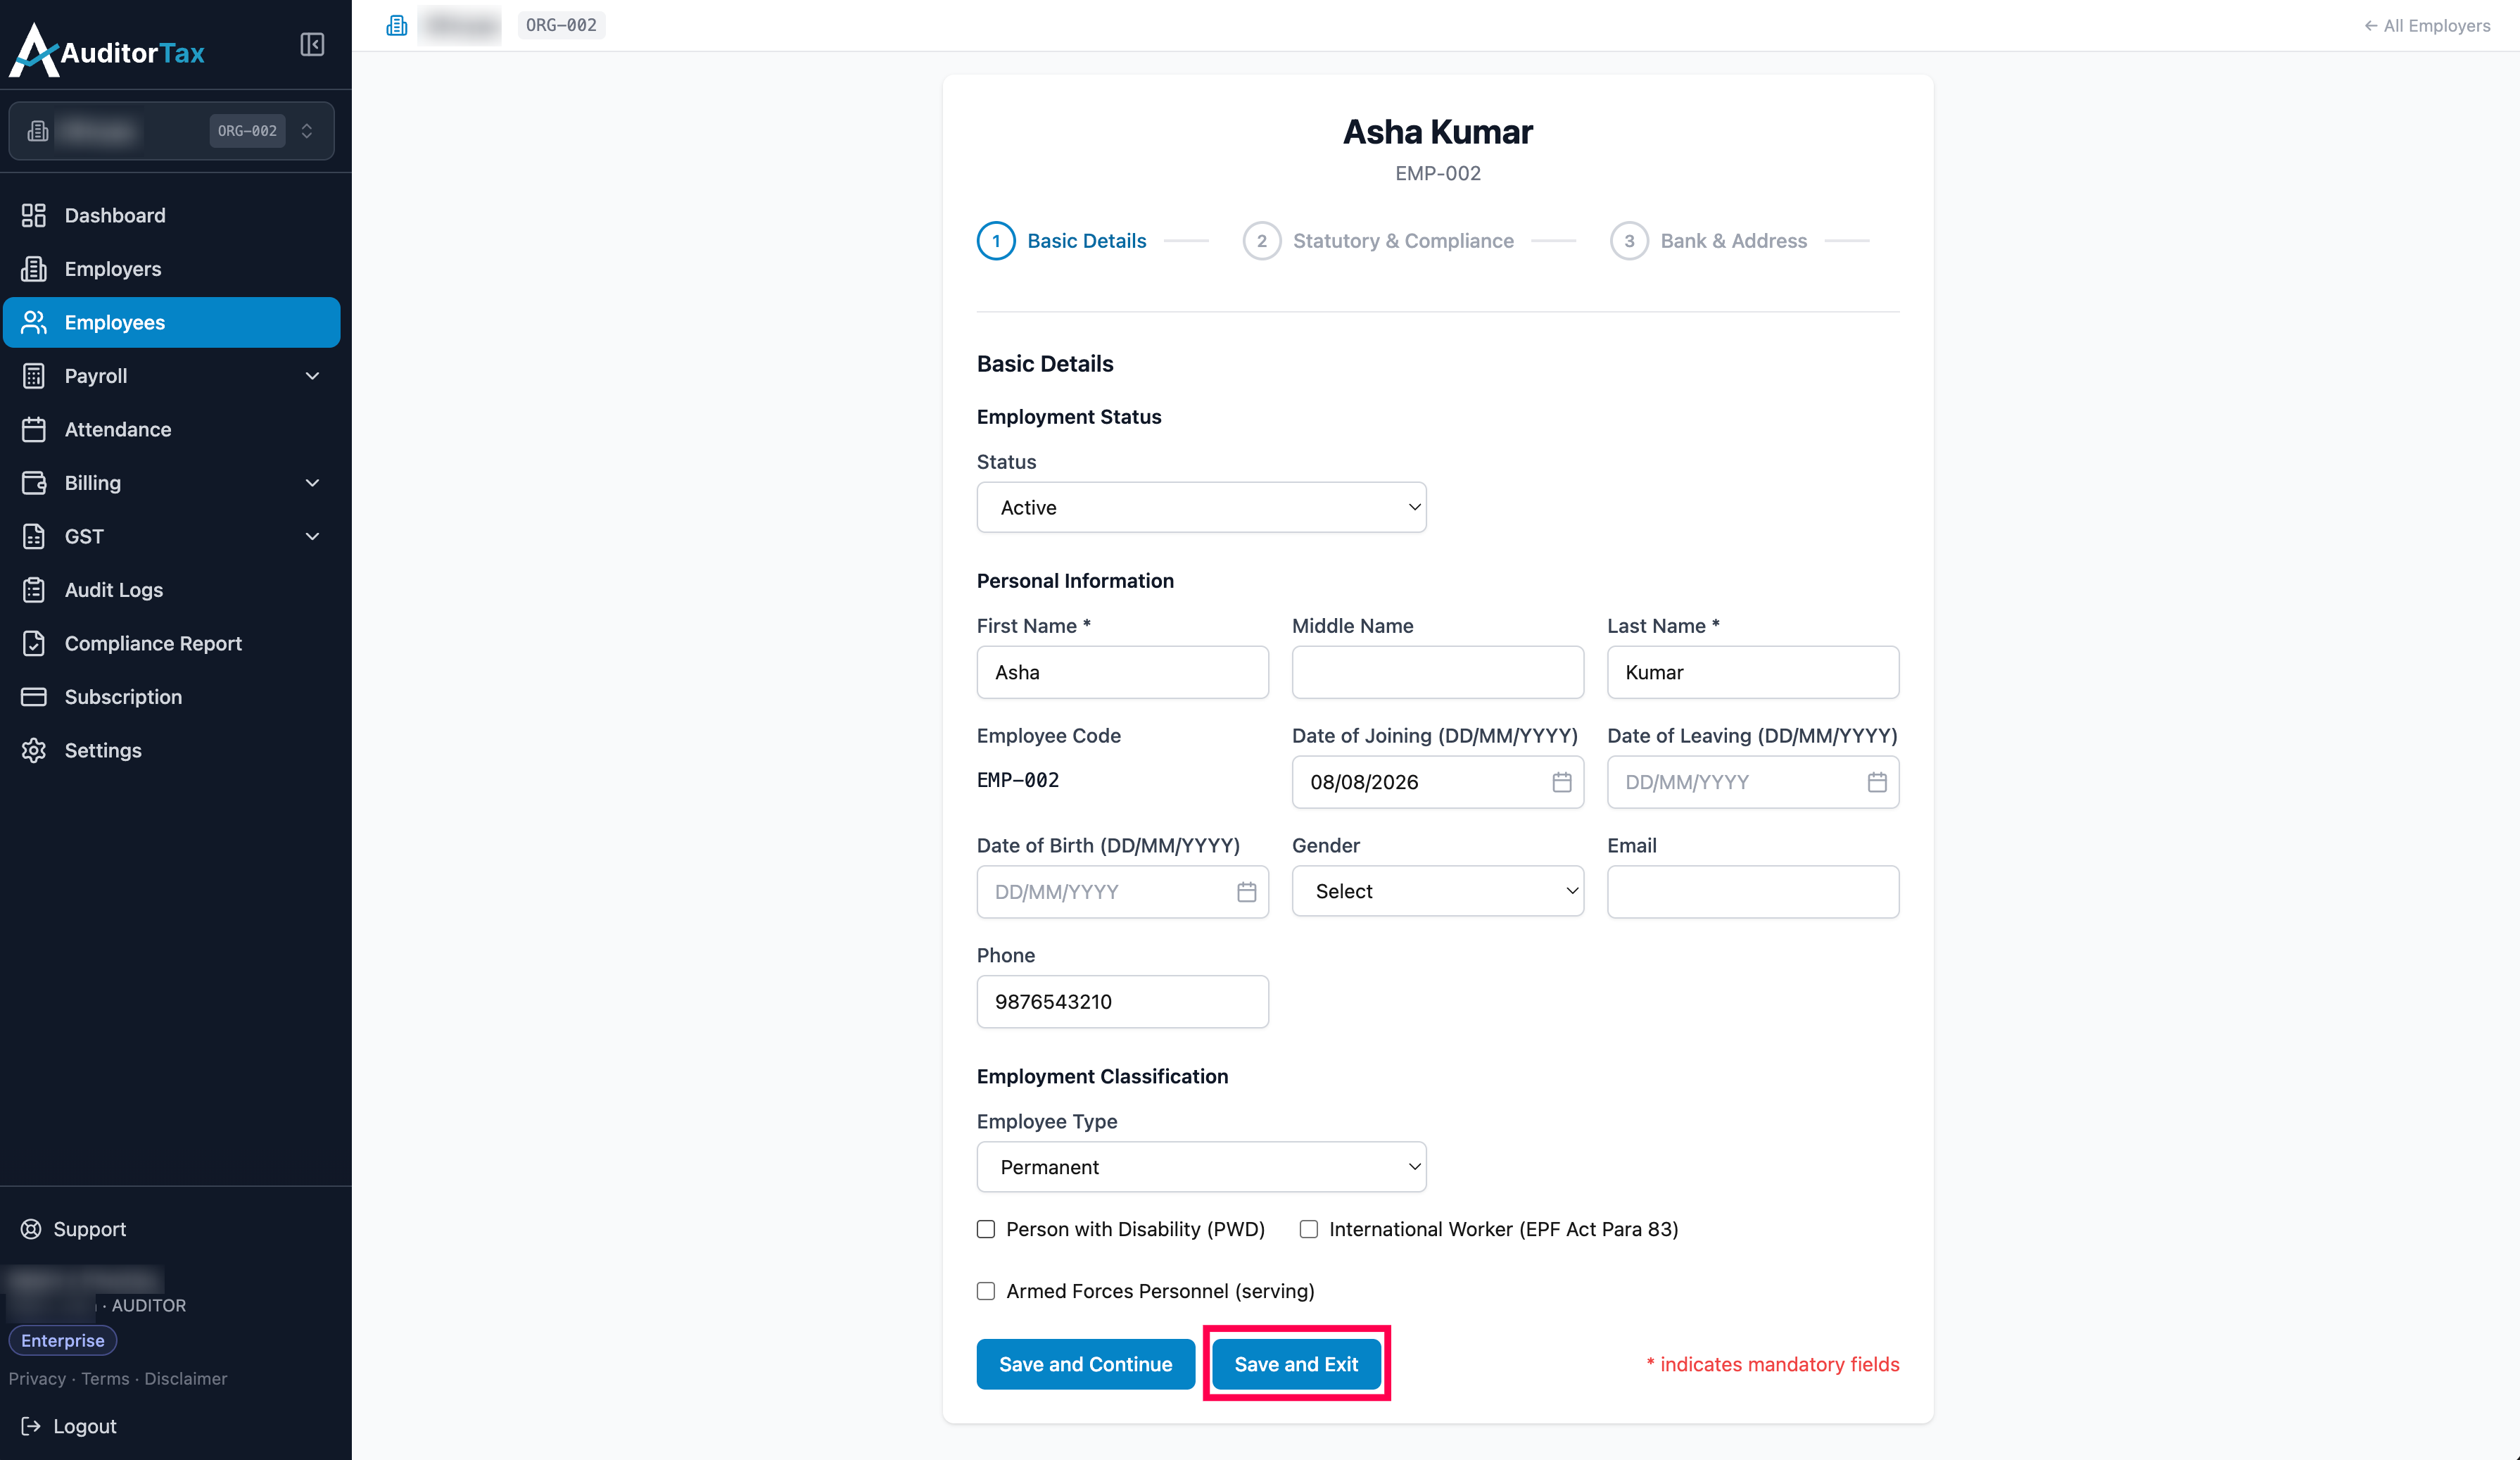Open the Privacy link
The height and width of the screenshot is (1460, 2520).
pos(37,1379)
